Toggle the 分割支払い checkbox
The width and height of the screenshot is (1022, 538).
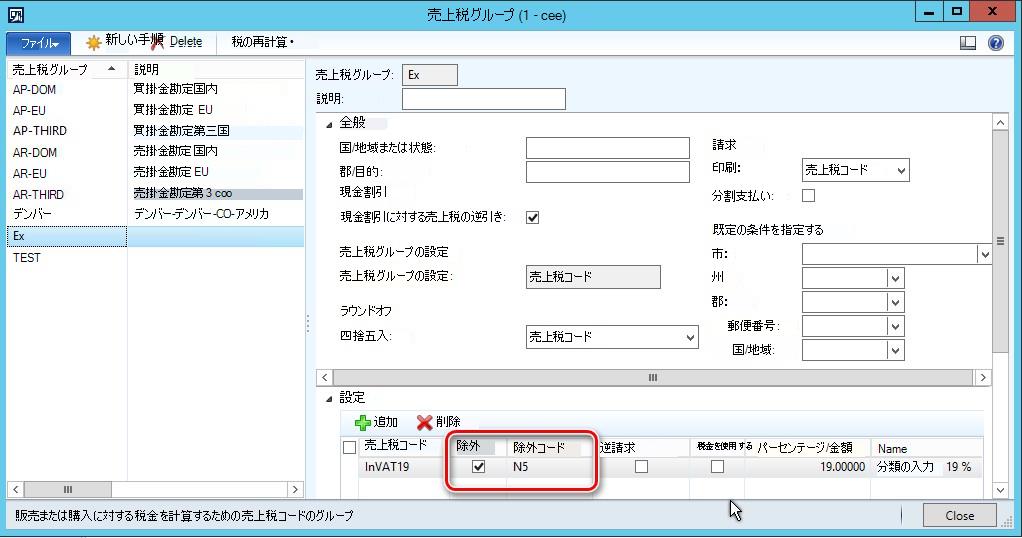coord(808,195)
